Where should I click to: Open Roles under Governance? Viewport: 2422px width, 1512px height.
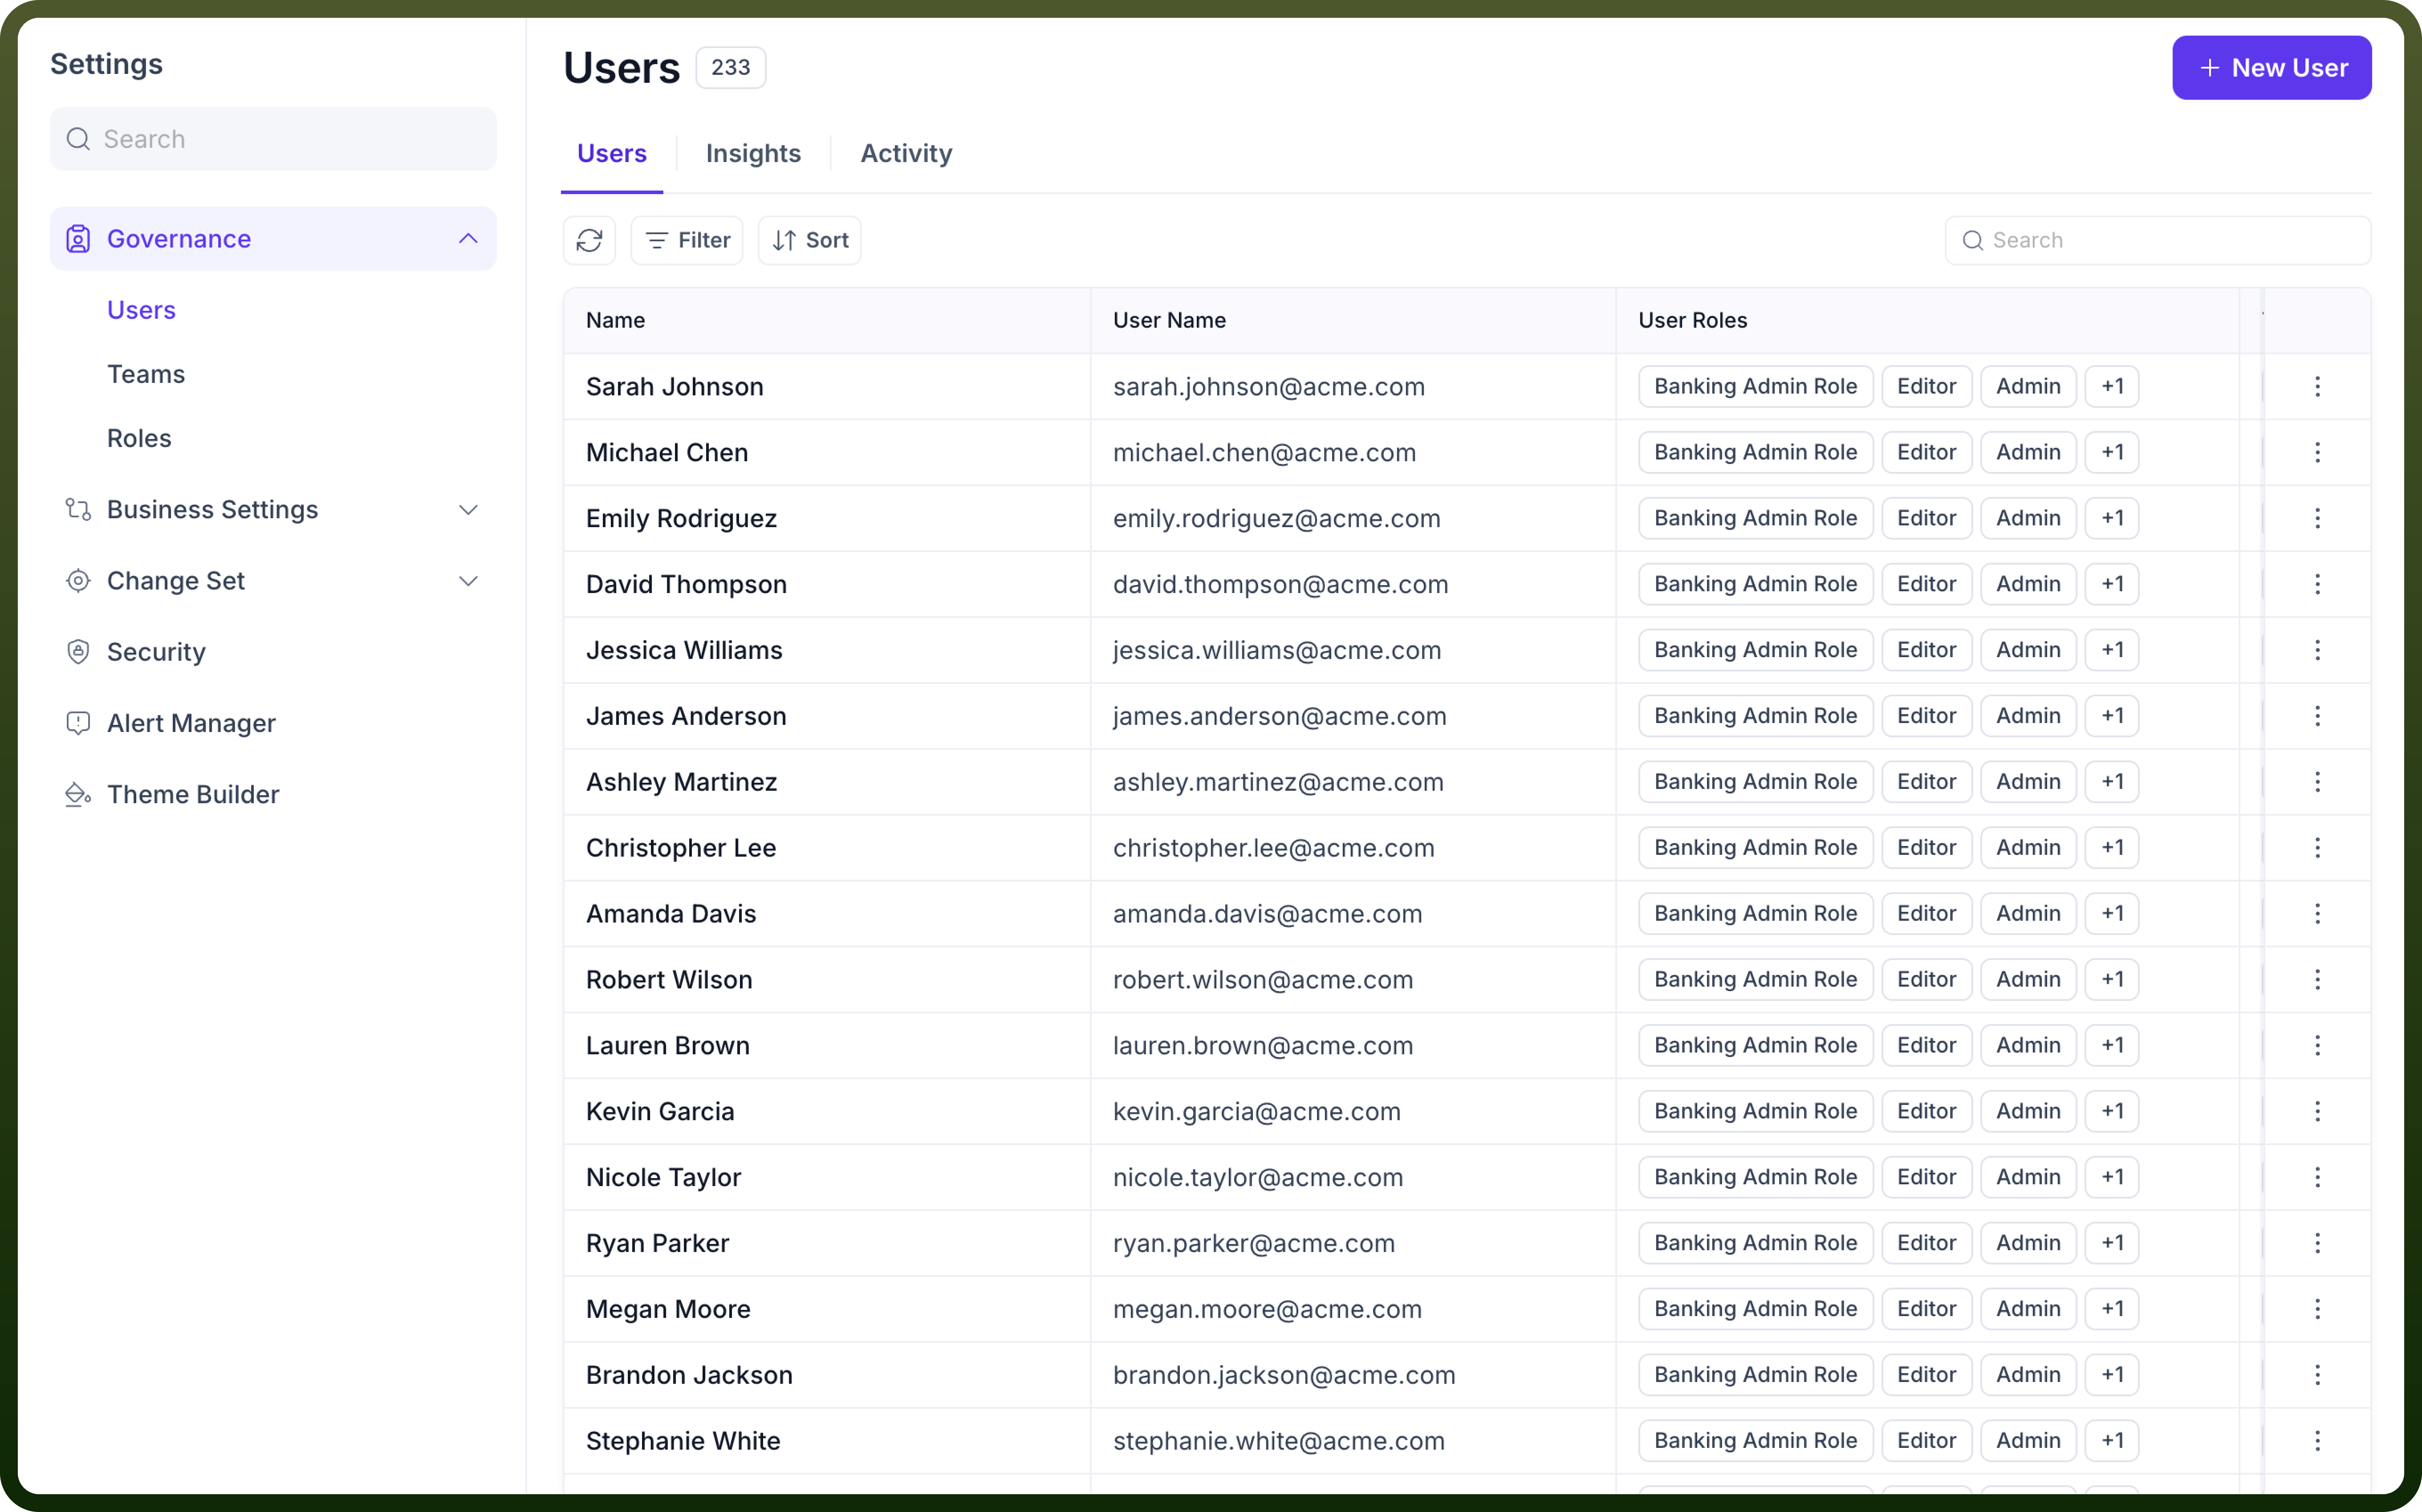coord(139,438)
